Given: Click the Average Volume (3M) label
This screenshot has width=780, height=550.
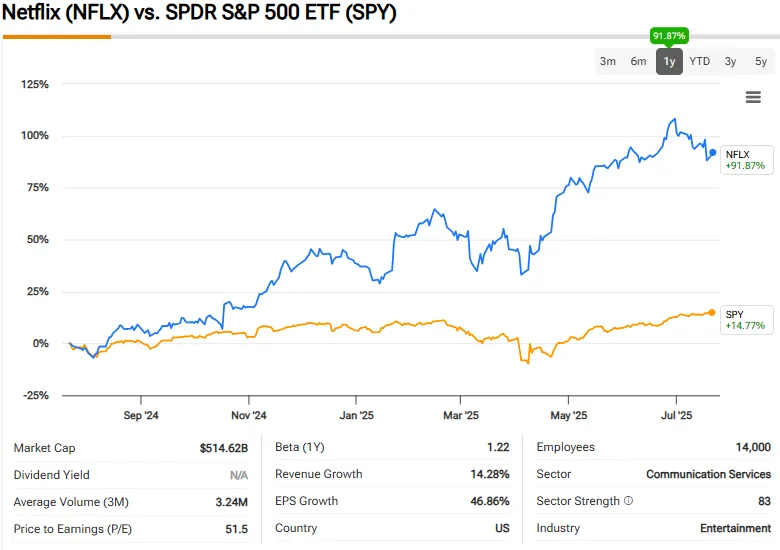Looking at the screenshot, I should coord(71,502).
